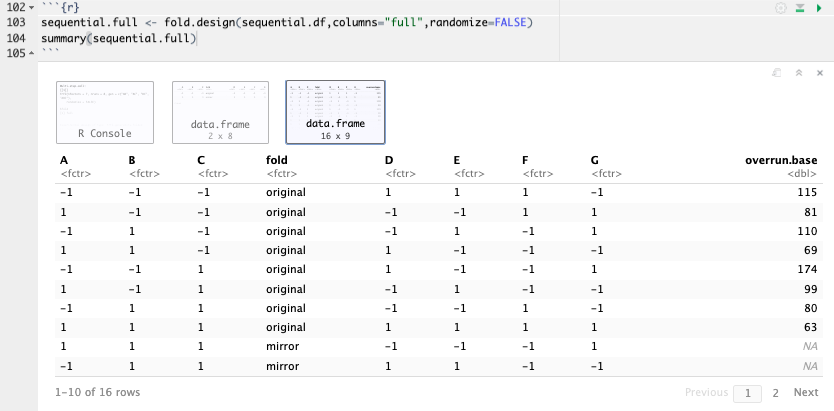Image resolution: width=834 pixels, height=411 pixels.
Task: Clear the chunk output
Action: 820,73
